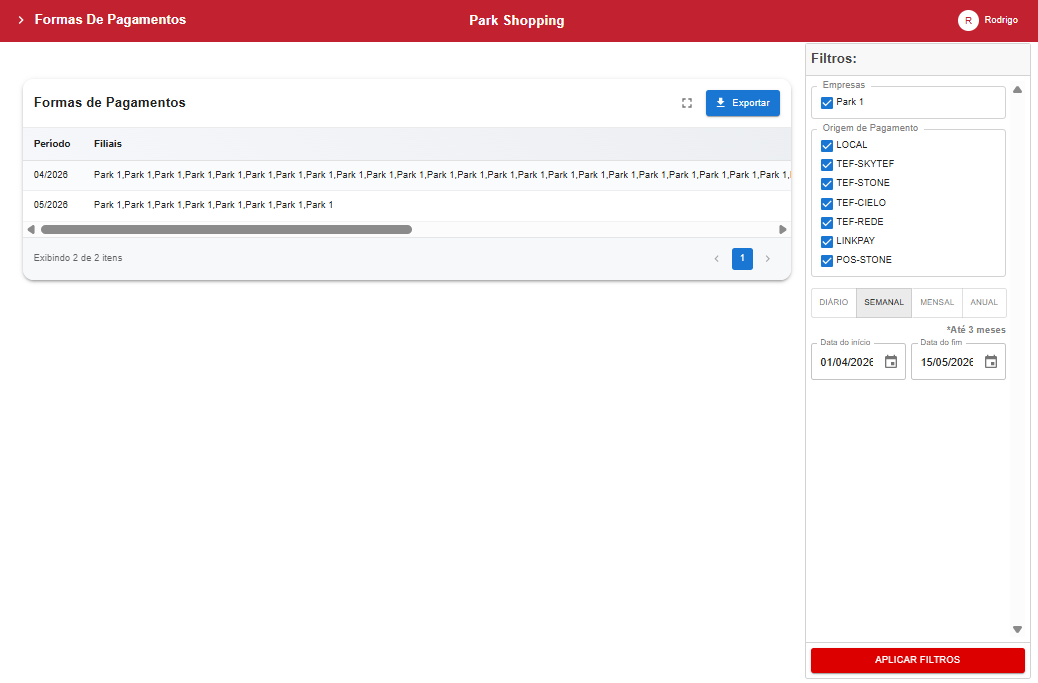
Task: Edit the end date field 15/05/2026
Action: [947, 363]
